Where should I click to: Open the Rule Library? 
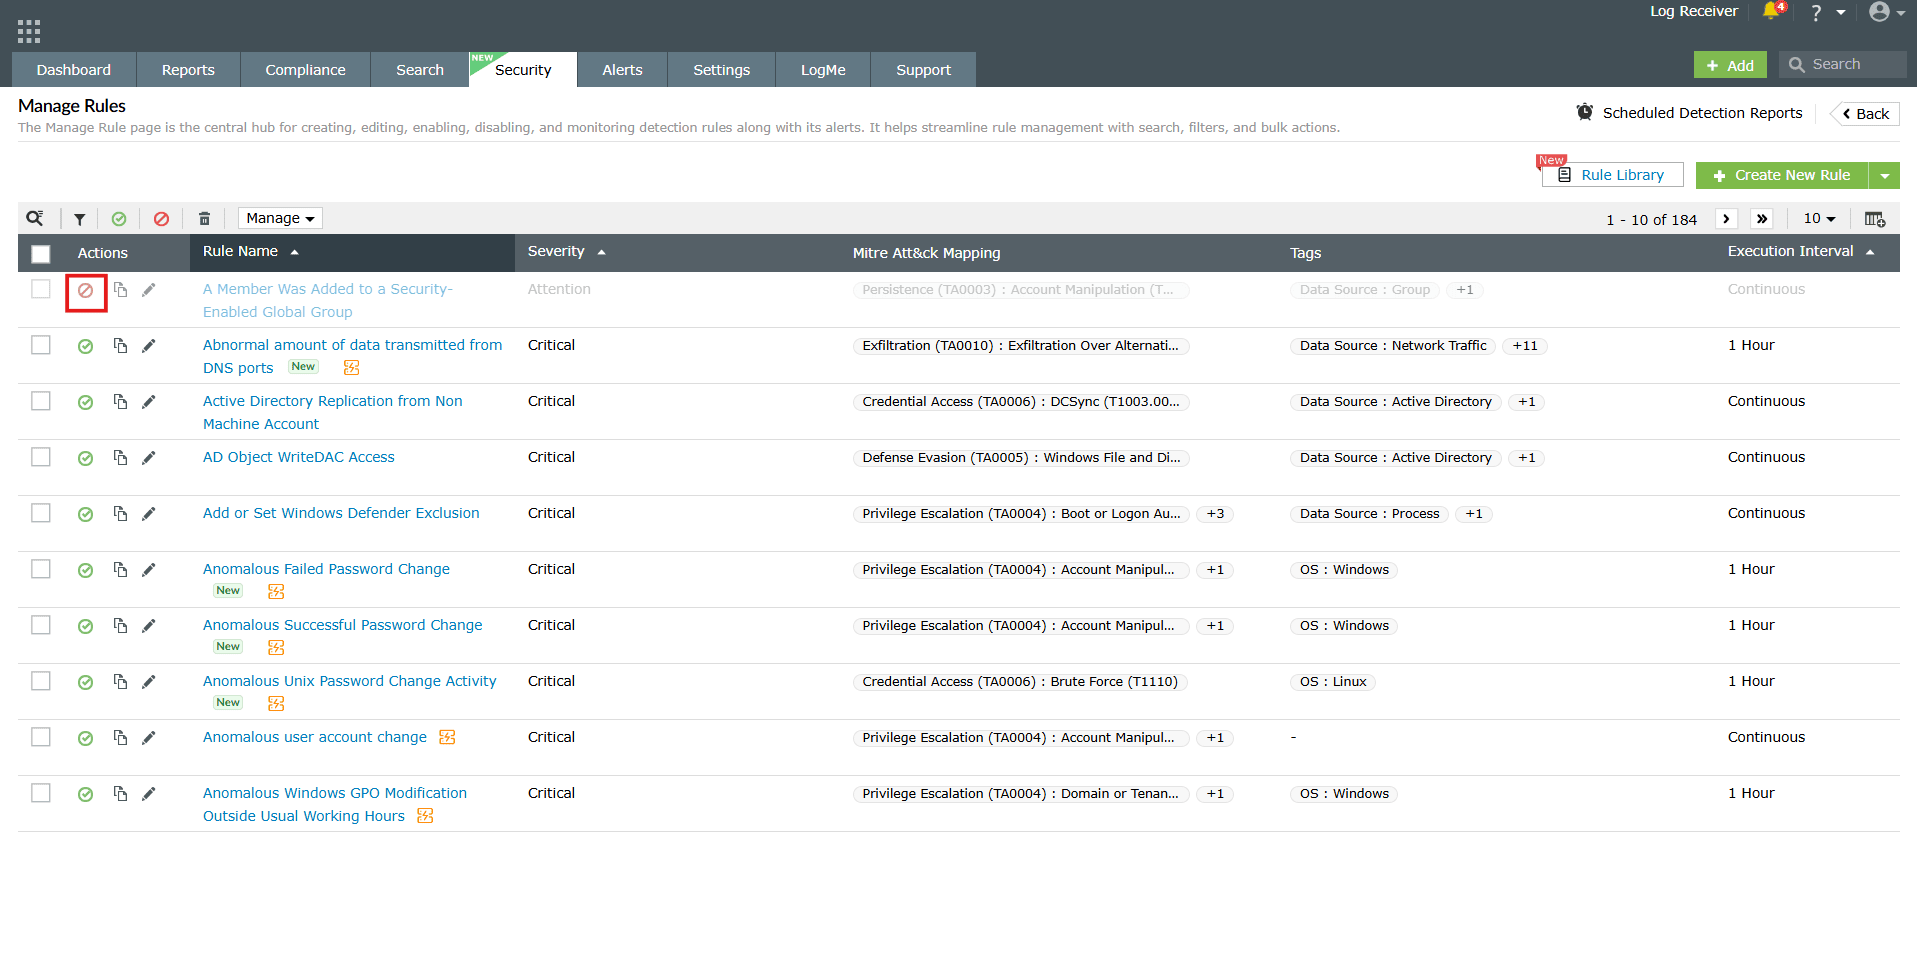pos(1612,174)
